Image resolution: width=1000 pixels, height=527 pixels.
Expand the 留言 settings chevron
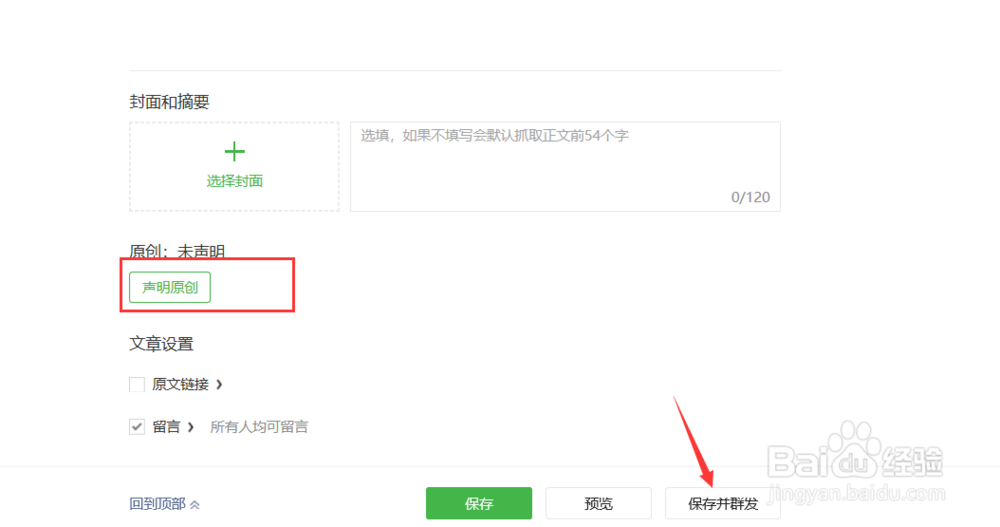point(190,427)
